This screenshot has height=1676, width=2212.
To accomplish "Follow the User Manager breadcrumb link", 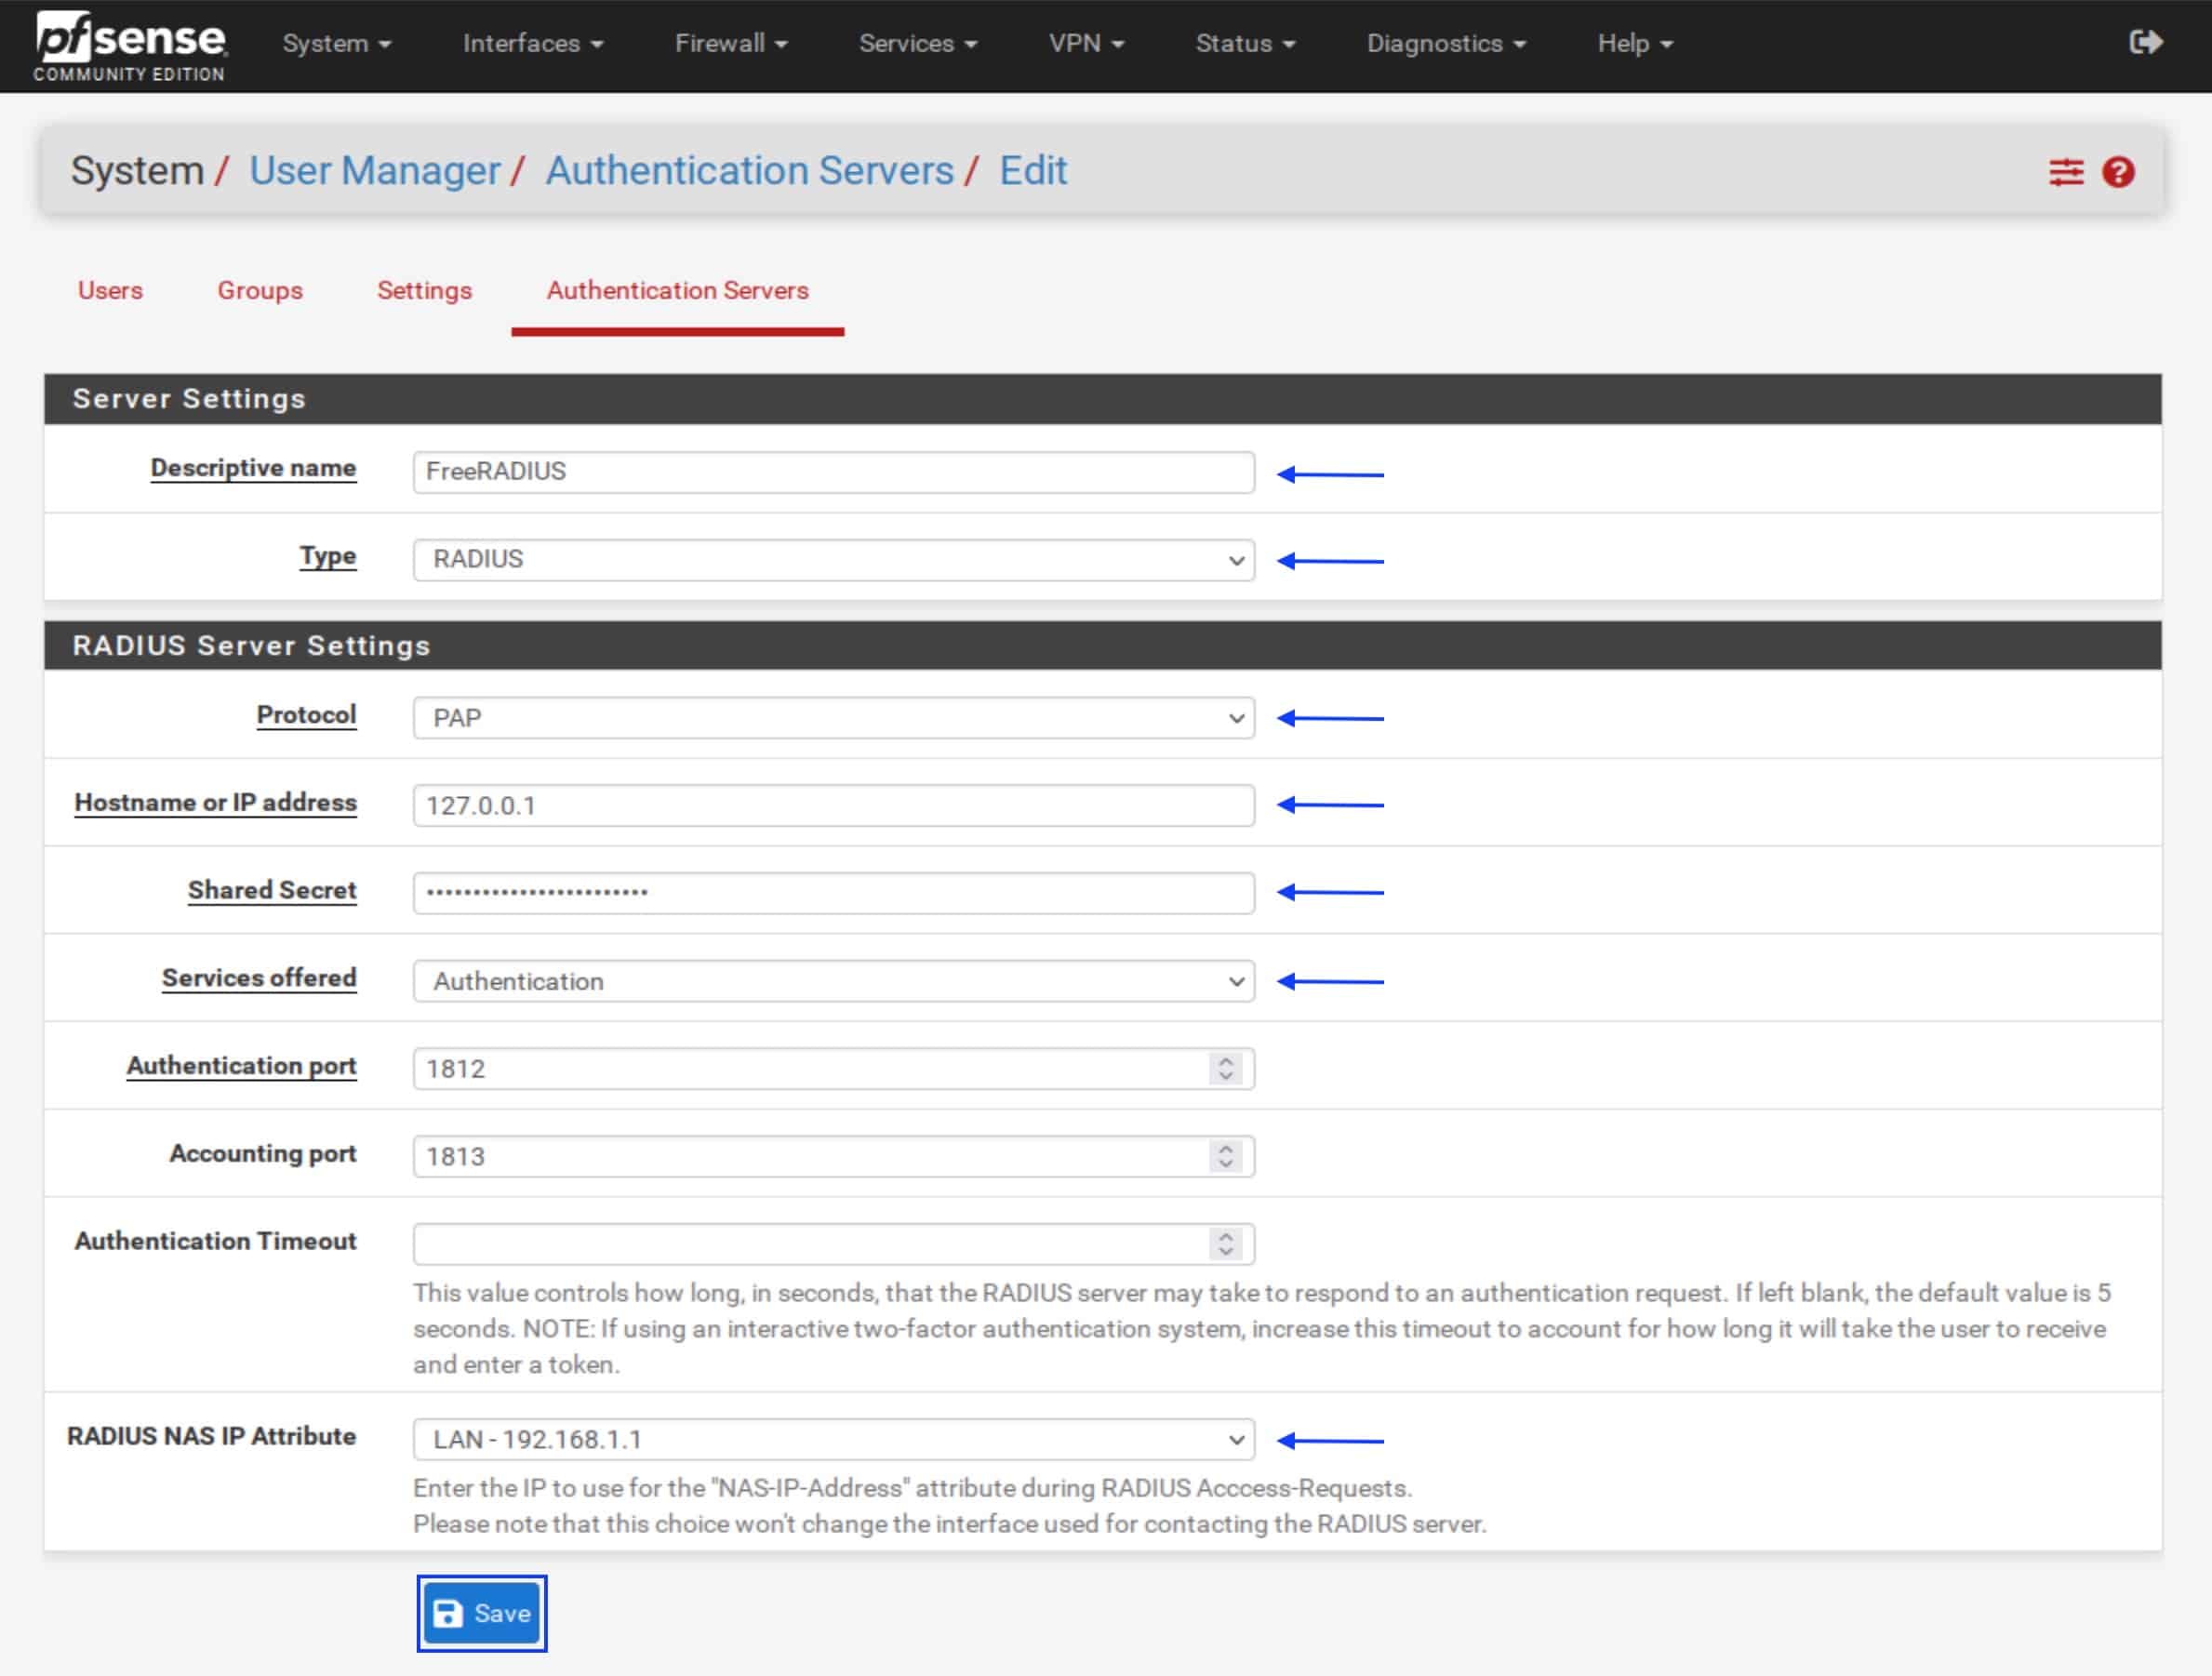I will 375,170.
